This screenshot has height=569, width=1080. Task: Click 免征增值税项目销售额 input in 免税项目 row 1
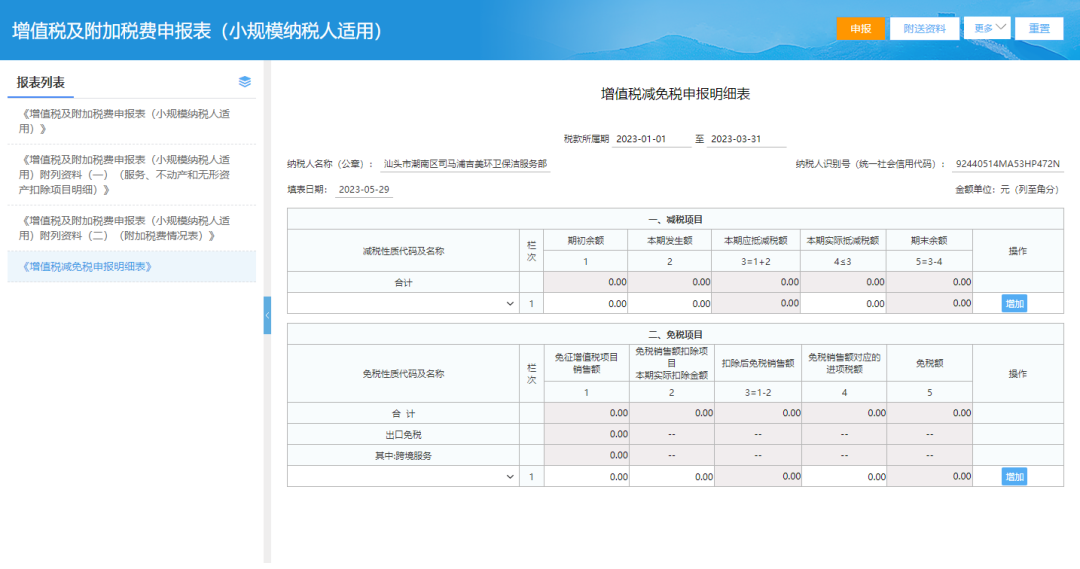tap(587, 476)
